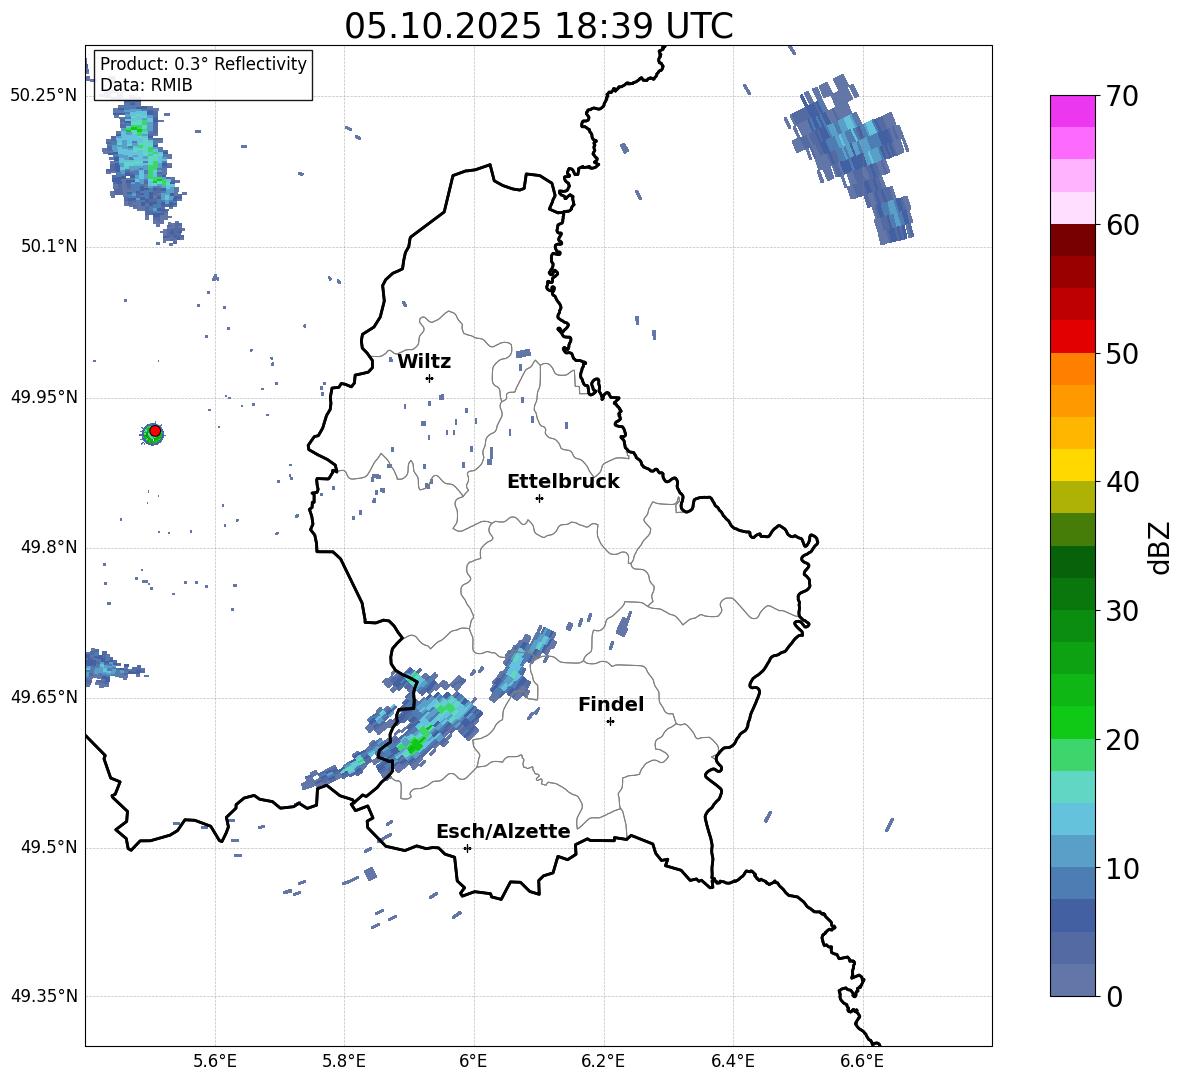This screenshot has width=1184, height=1081.
Task: Click the 6.2°E longitude label
Action: tap(603, 1061)
